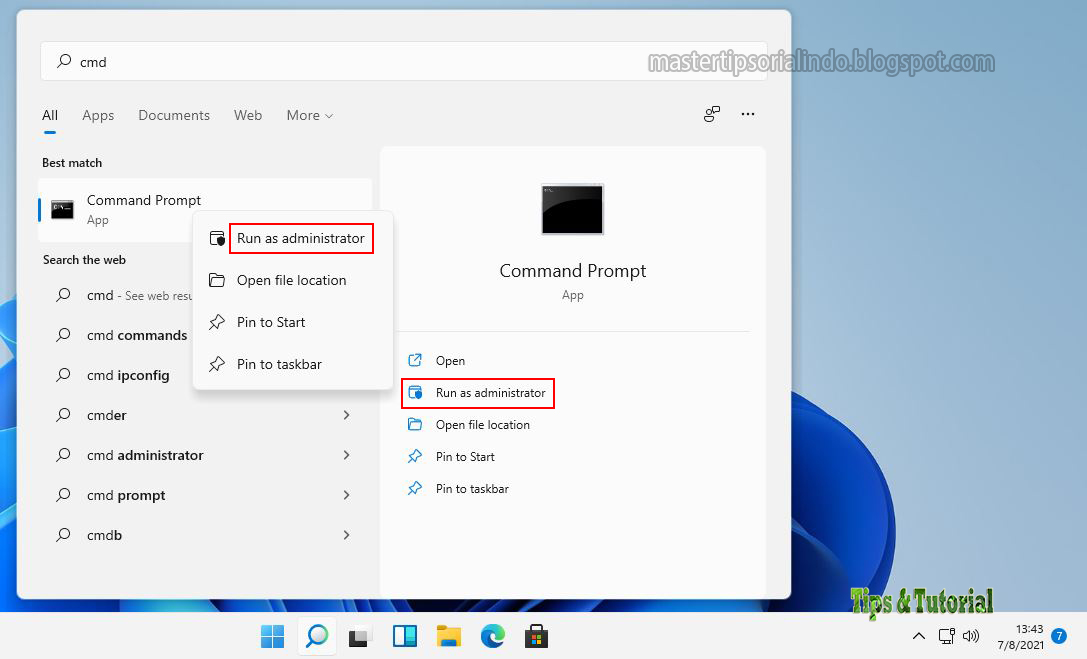The width and height of the screenshot is (1087, 659).
Task: Select Pin to taskbar in the context menu
Action: click(280, 364)
